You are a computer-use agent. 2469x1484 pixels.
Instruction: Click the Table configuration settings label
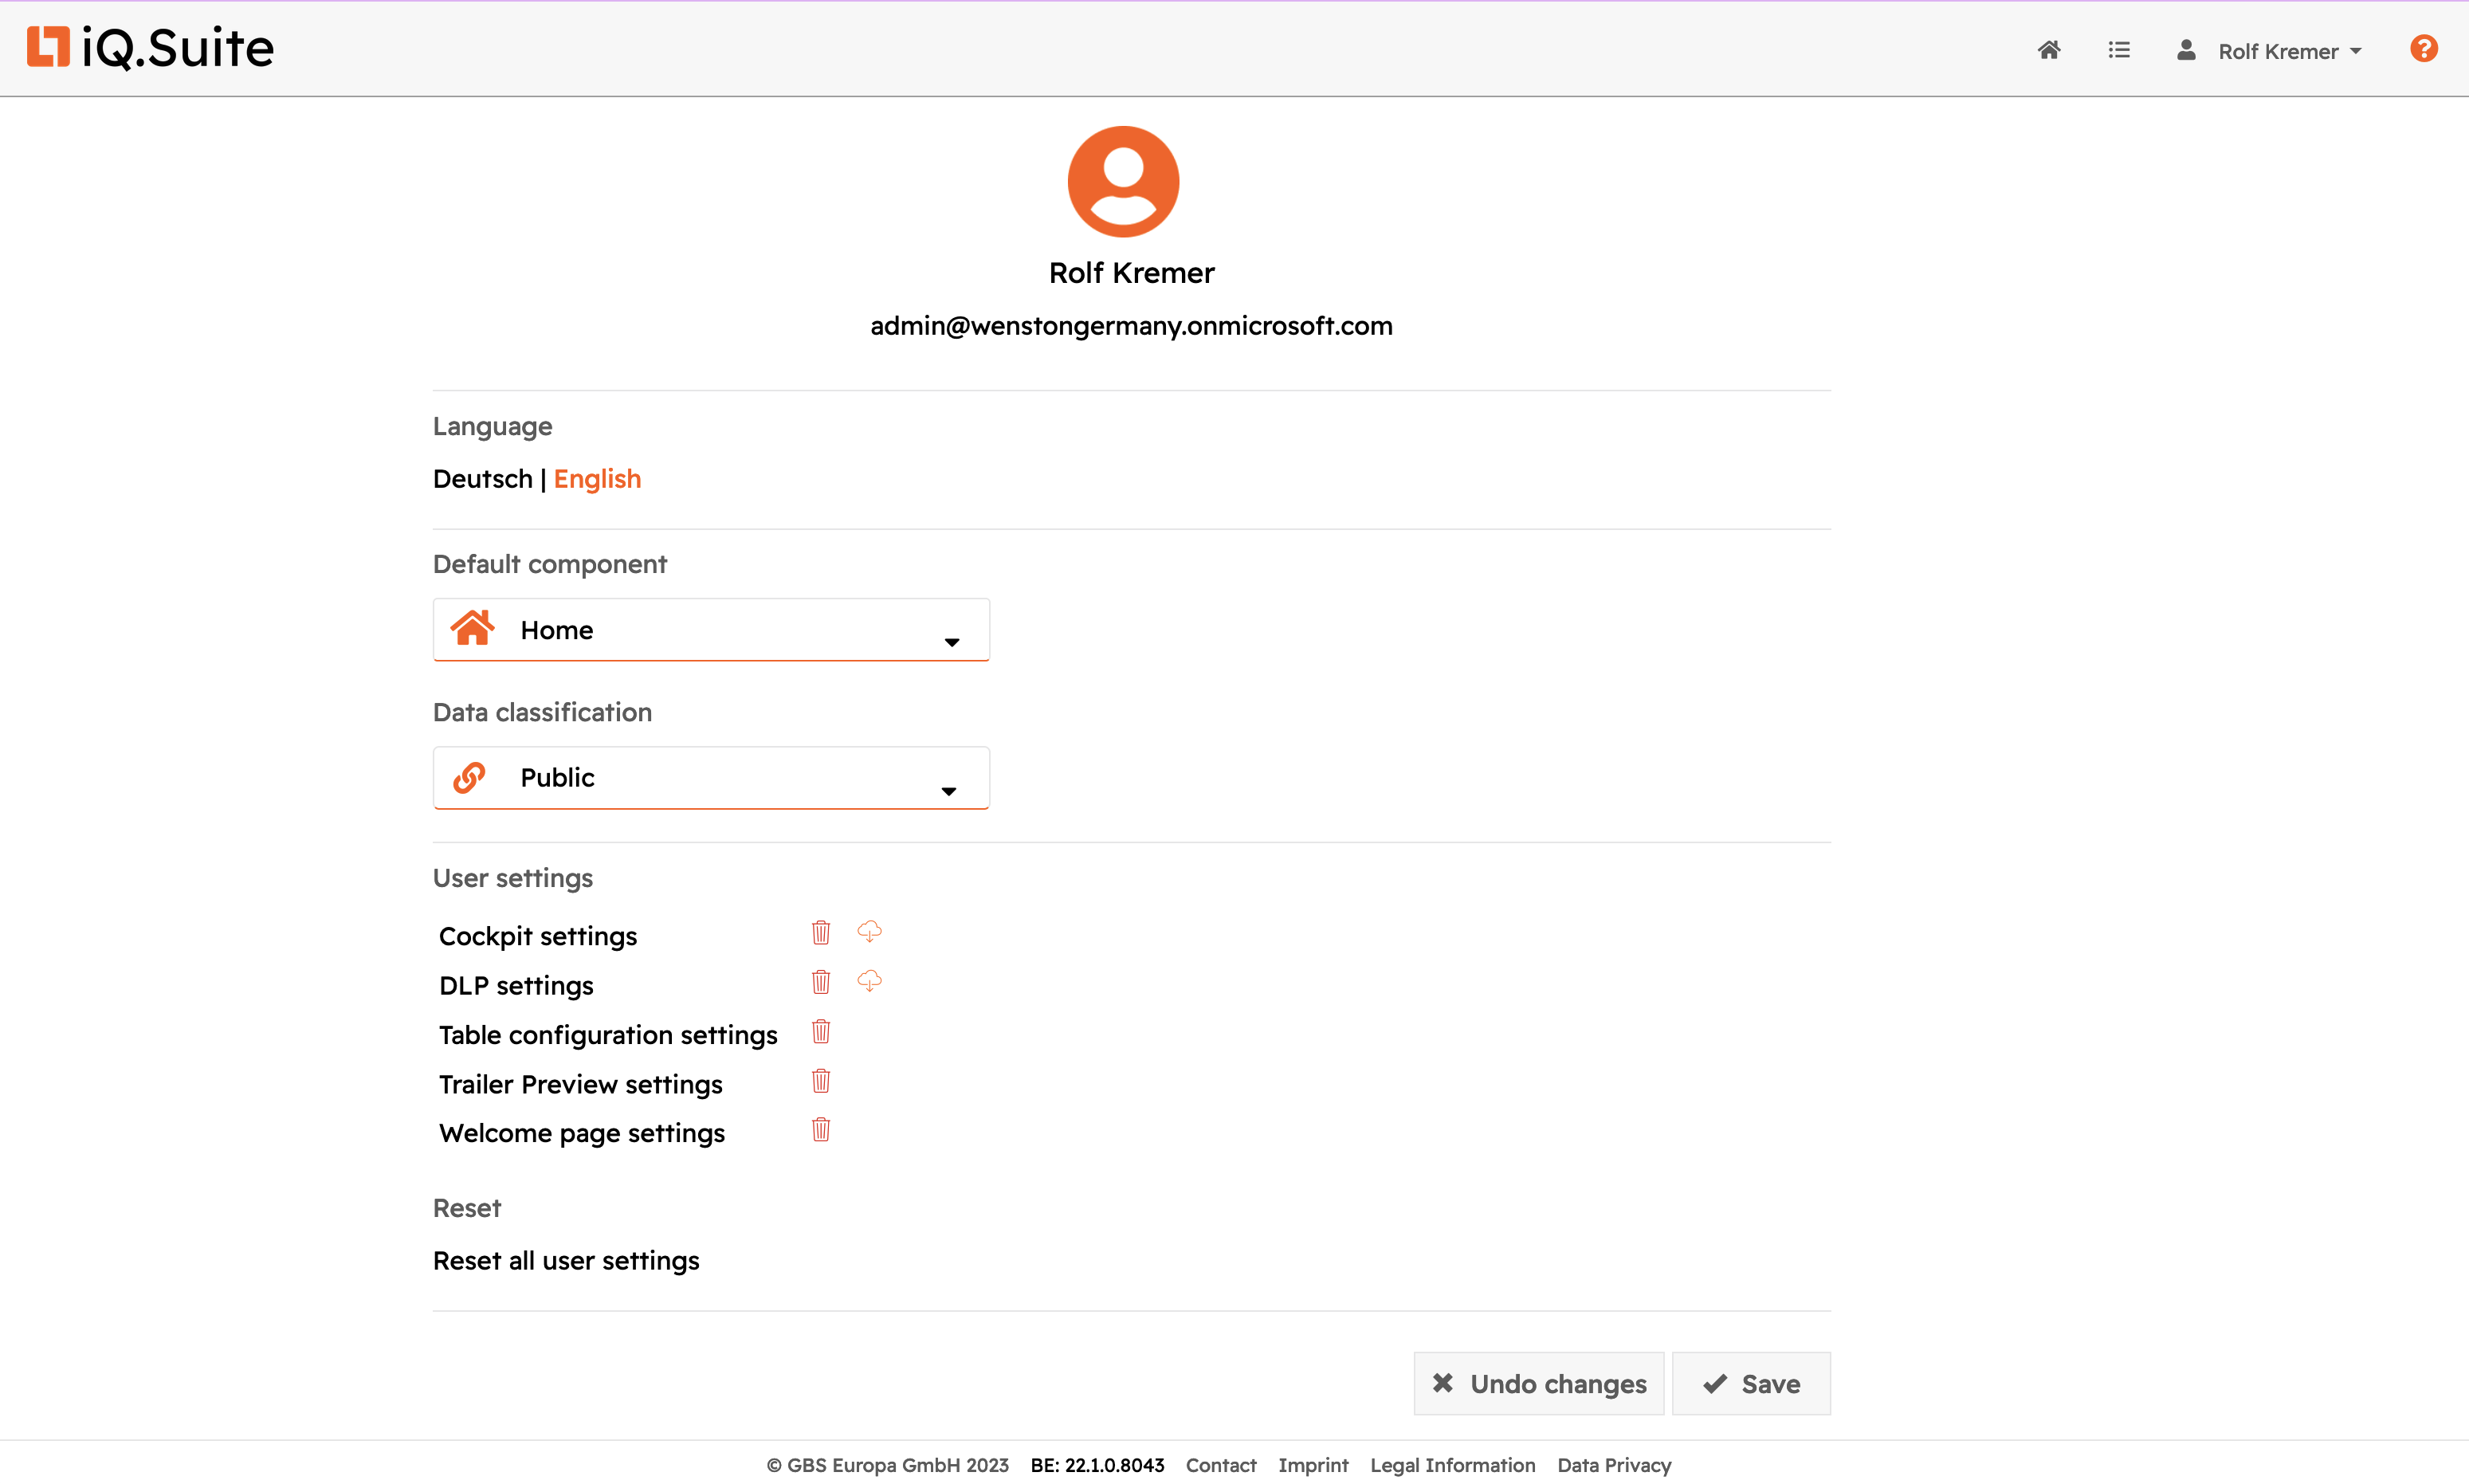coord(608,1035)
